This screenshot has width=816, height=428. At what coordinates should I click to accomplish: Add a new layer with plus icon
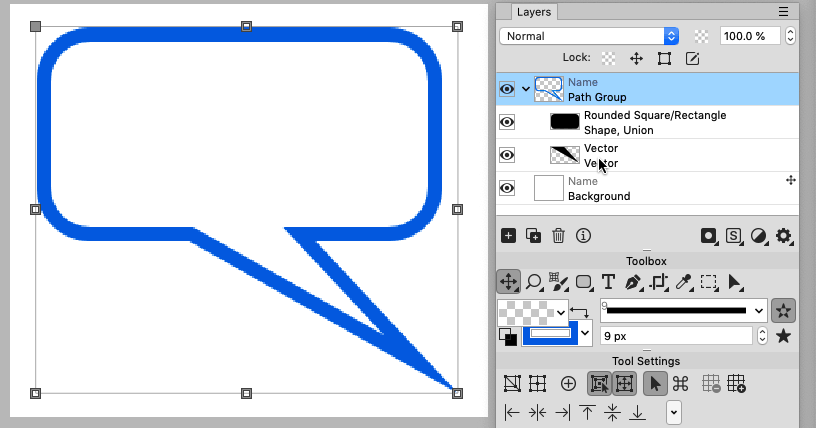(508, 236)
